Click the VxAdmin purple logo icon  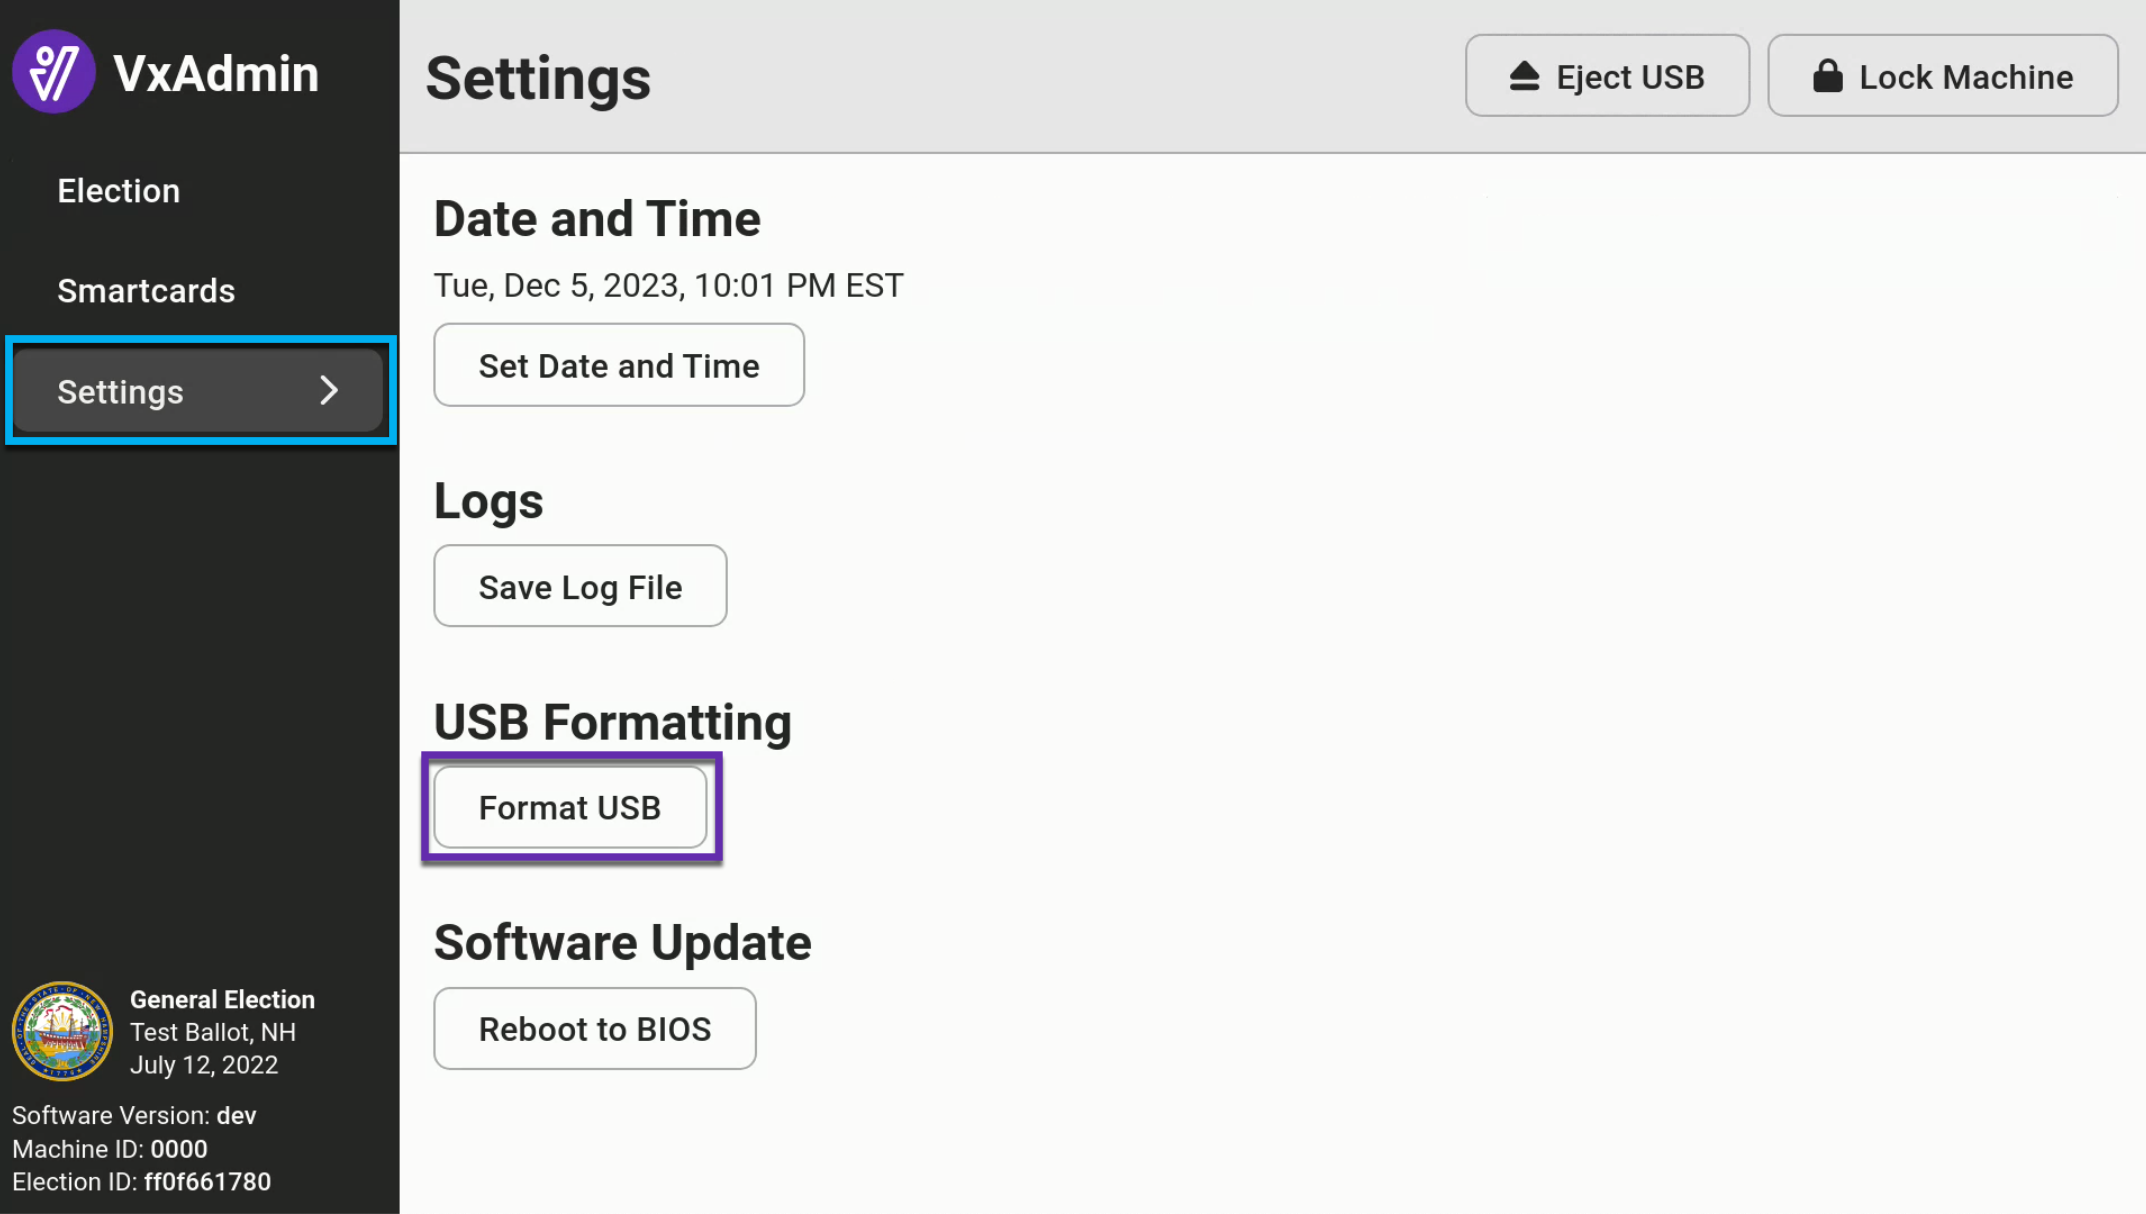(53, 72)
